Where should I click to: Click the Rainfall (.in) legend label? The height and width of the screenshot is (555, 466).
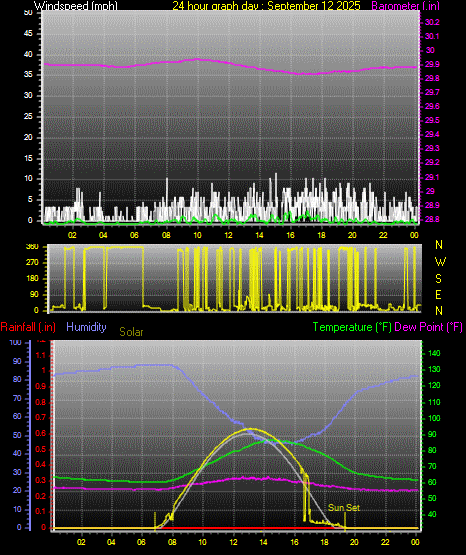coord(28,327)
